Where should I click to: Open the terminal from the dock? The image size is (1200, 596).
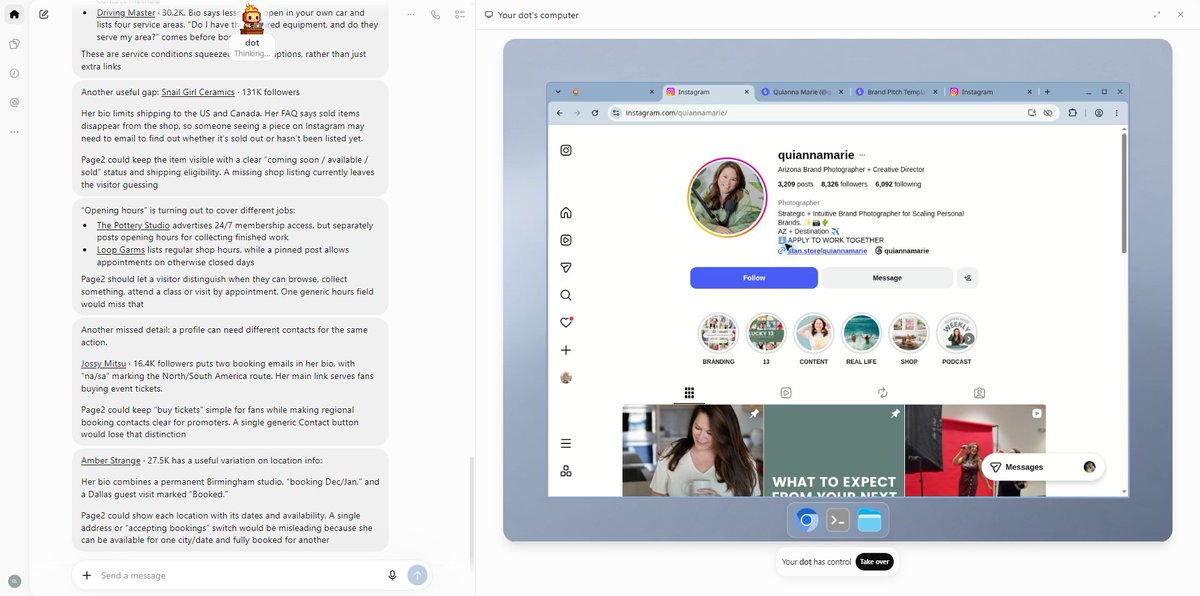pos(838,520)
